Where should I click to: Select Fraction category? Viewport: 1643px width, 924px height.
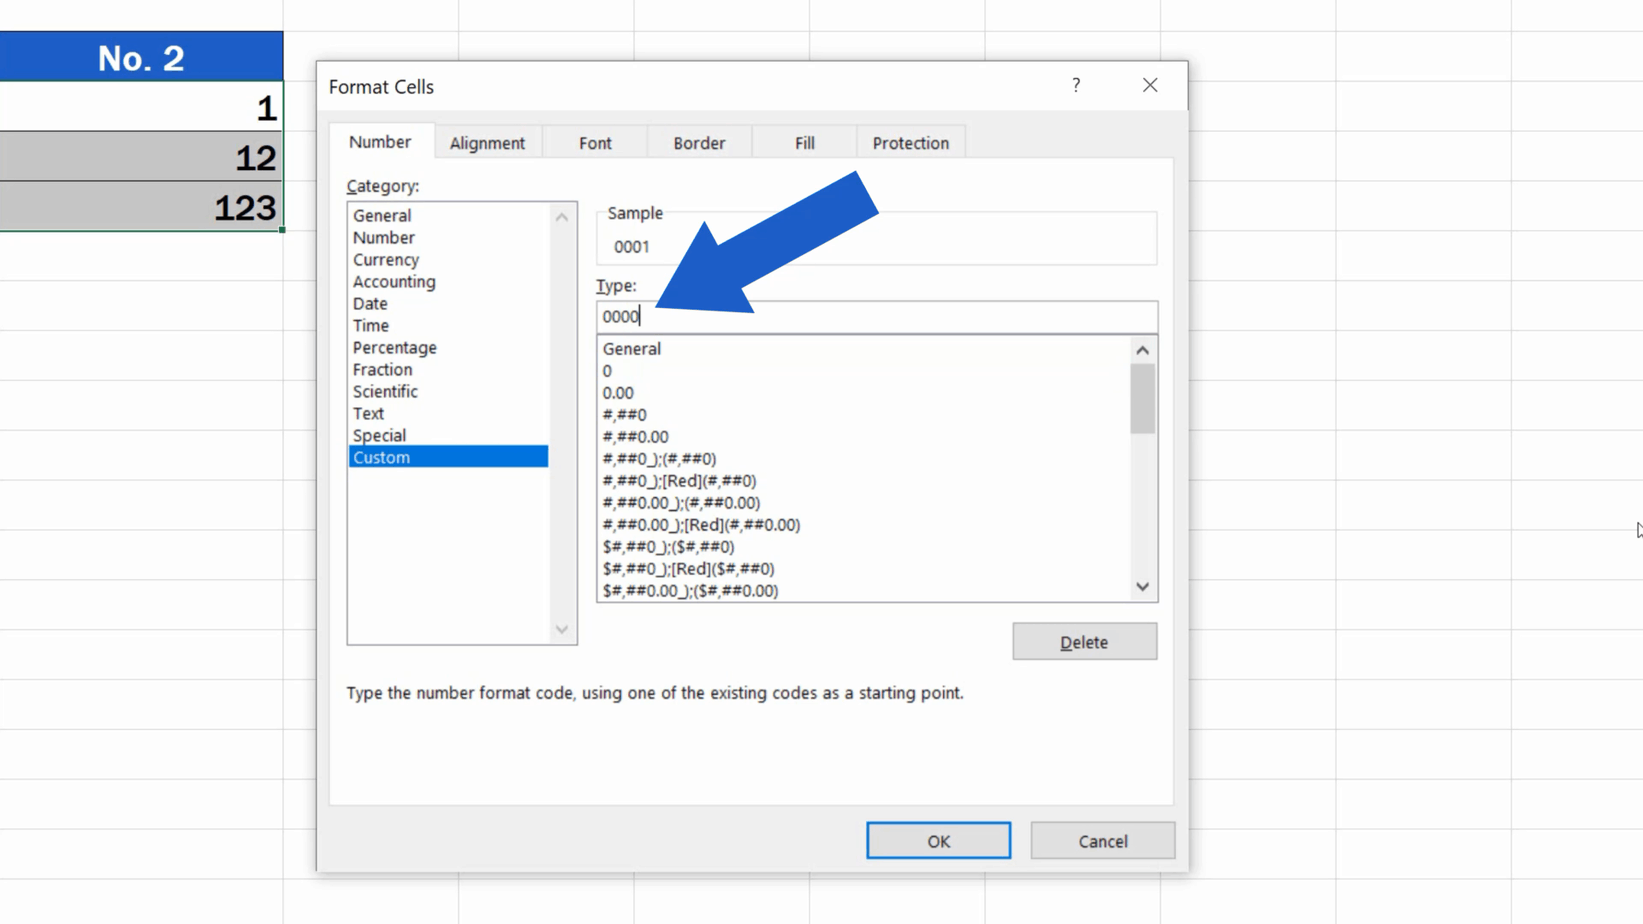click(x=448, y=369)
